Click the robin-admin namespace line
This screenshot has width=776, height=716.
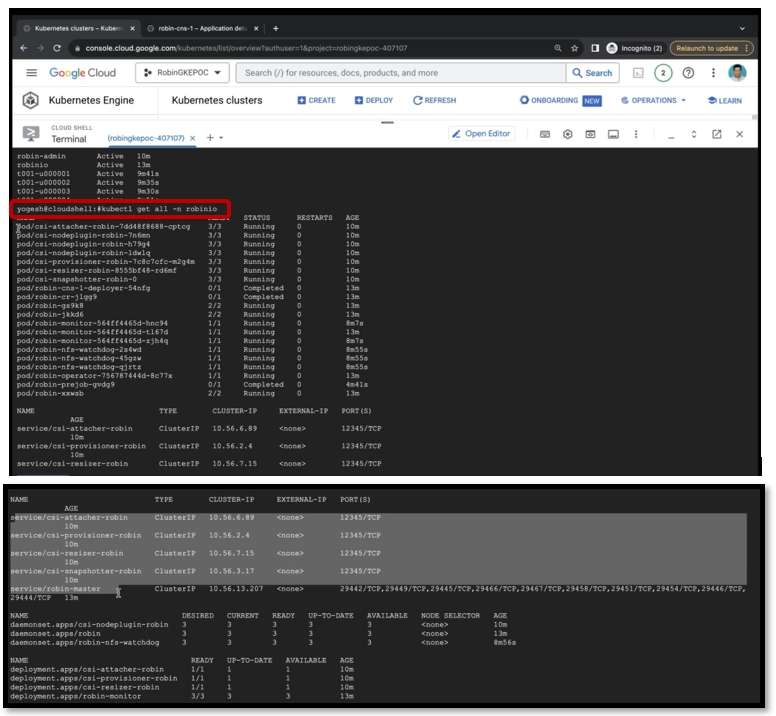[84, 156]
